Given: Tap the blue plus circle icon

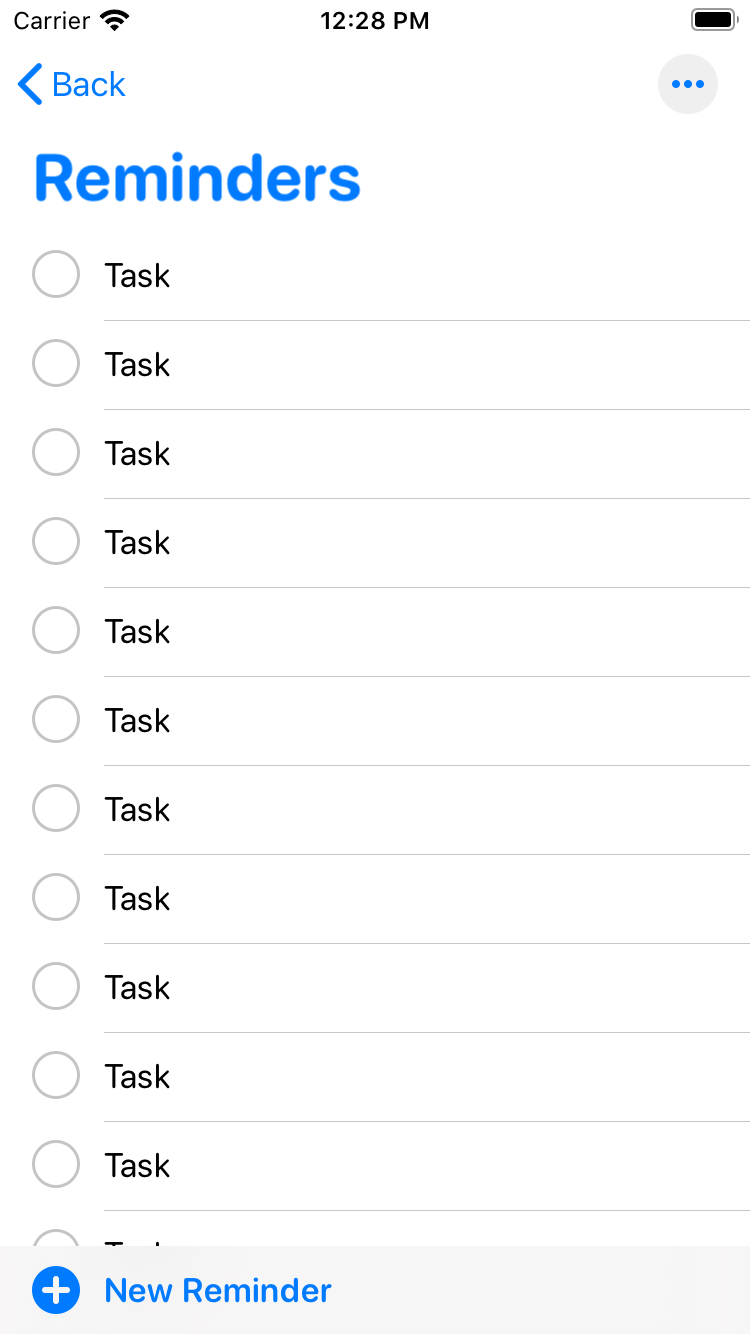Looking at the screenshot, I should (x=56, y=1290).
